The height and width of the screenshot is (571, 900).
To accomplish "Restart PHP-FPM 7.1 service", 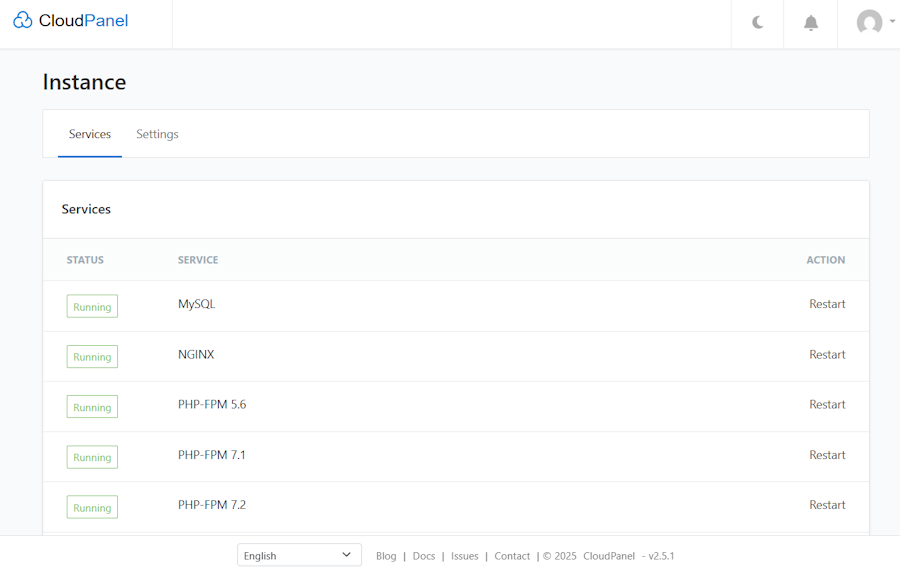I will coord(827,455).
